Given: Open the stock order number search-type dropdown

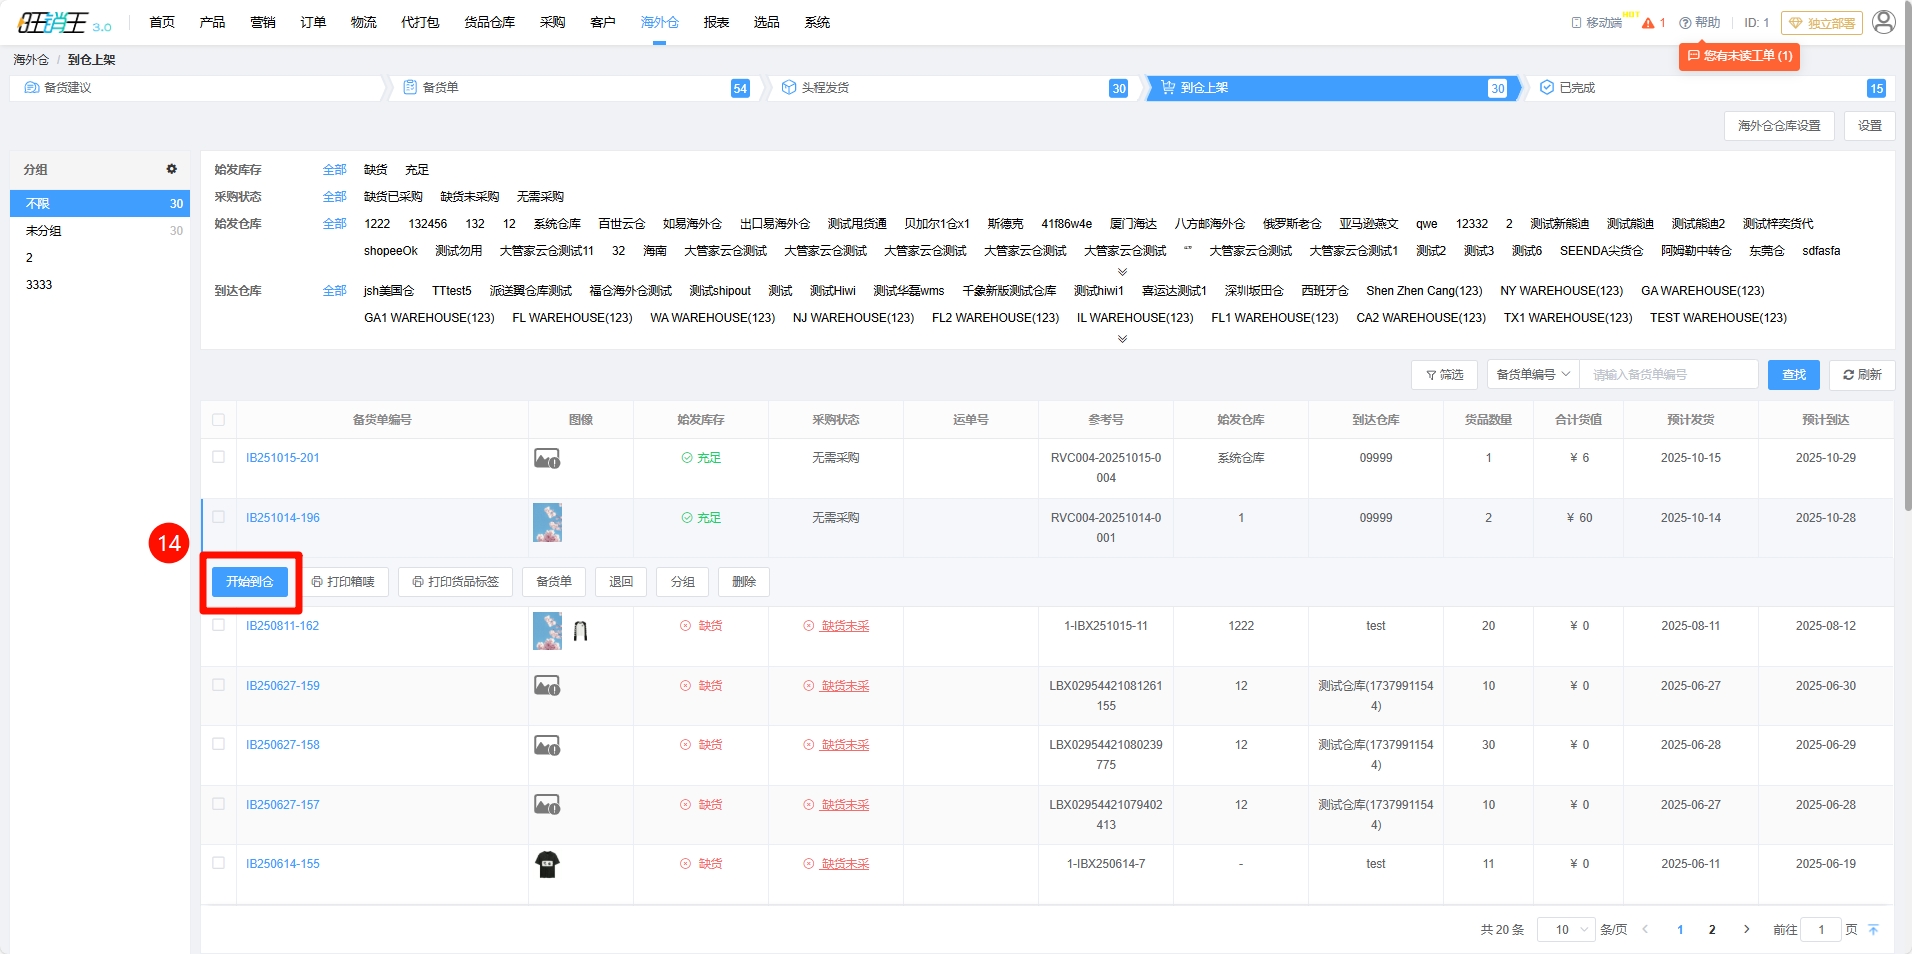Looking at the screenshot, I should pyautogui.click(x=1532, y=375).
